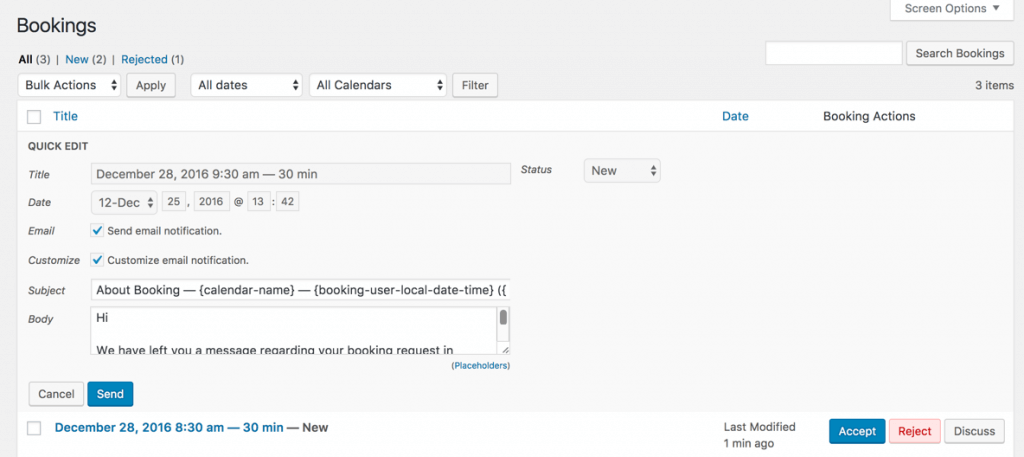Cancel the quick edit
The width and height of the screenshot is (1024, 457).
(56, 394)
